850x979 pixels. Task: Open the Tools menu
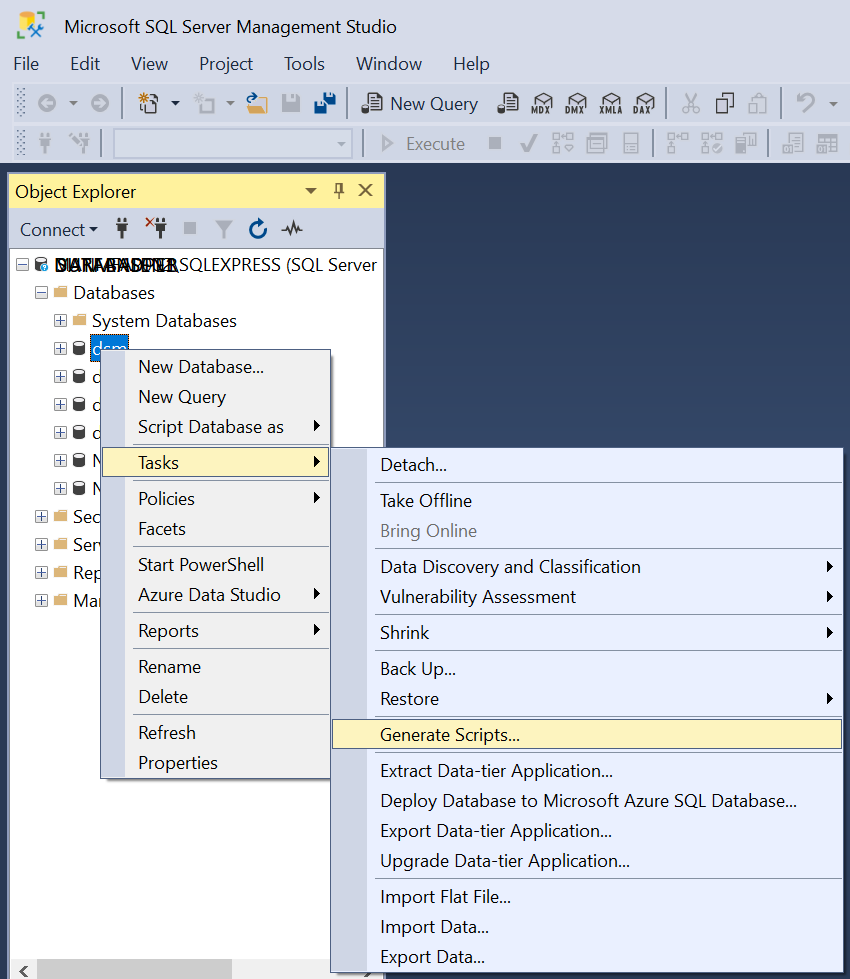(304, 63)
